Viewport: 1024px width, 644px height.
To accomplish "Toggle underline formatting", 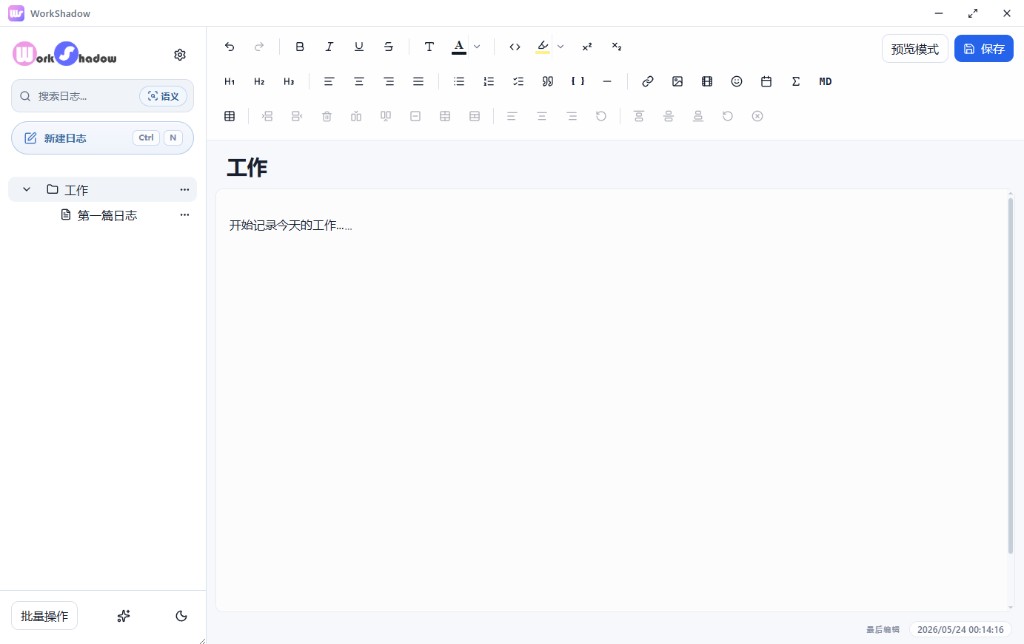I will 359,46.
